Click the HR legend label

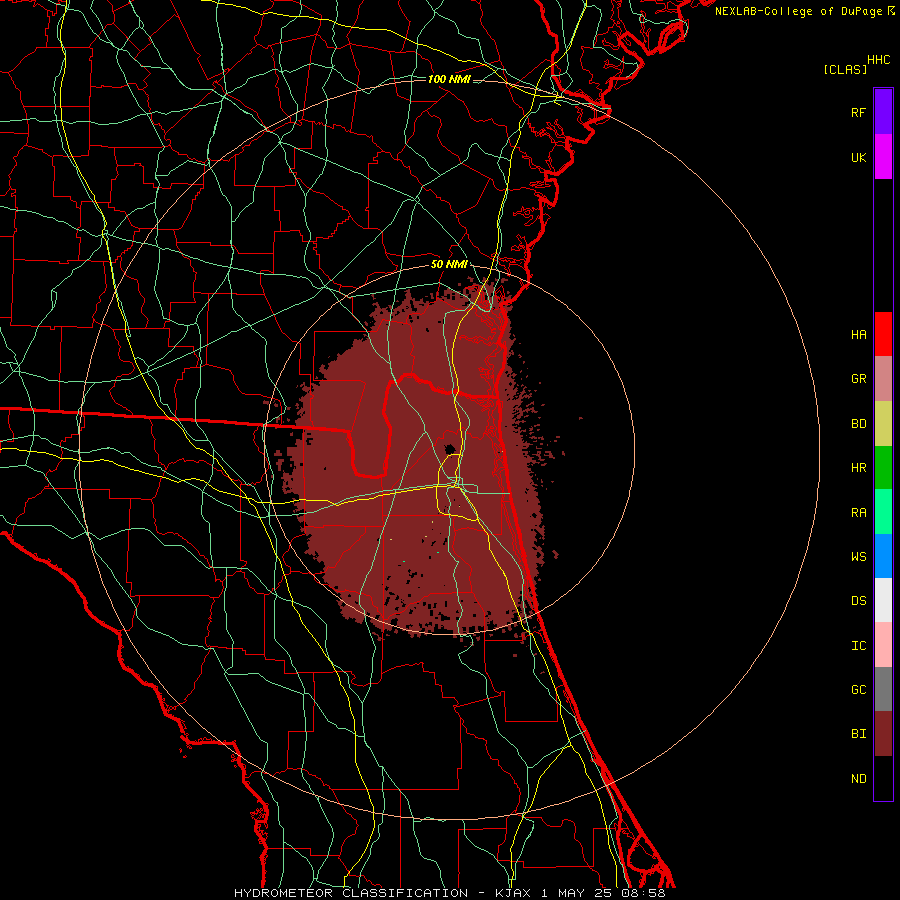click(x=858, y=468)
